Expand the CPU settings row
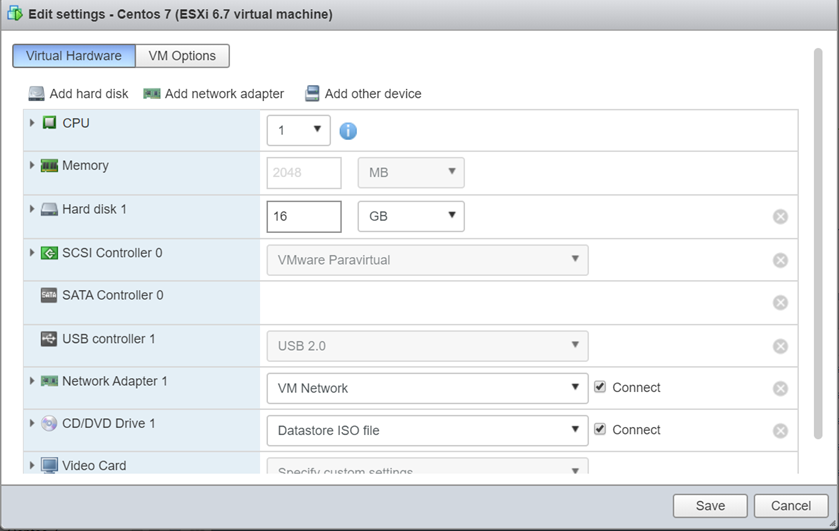The image size is (839, 531). (x=32, y=123)
